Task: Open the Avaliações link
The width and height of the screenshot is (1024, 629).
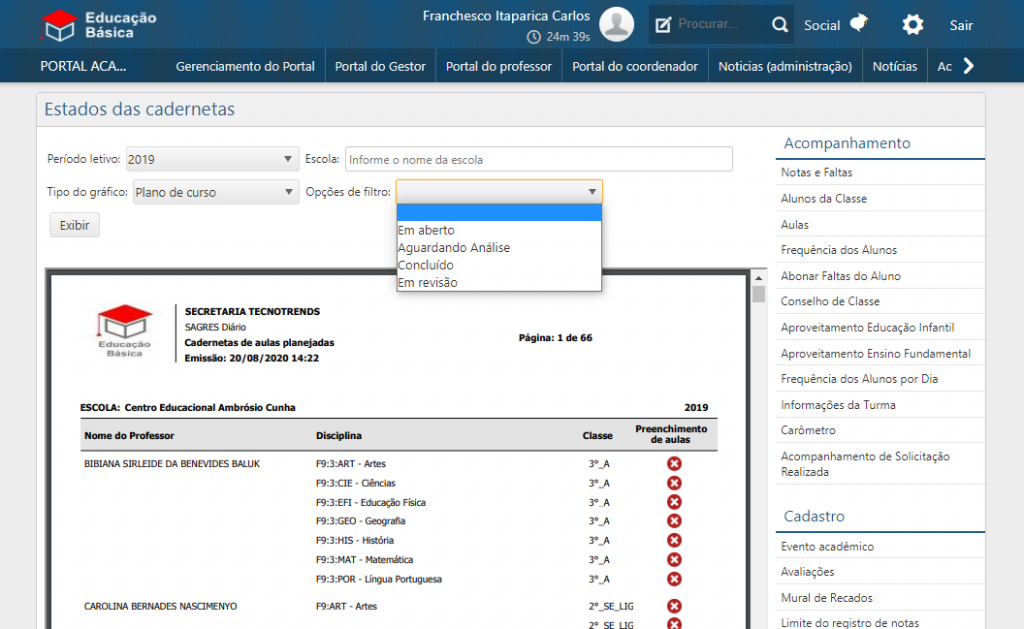Action: 807,572
